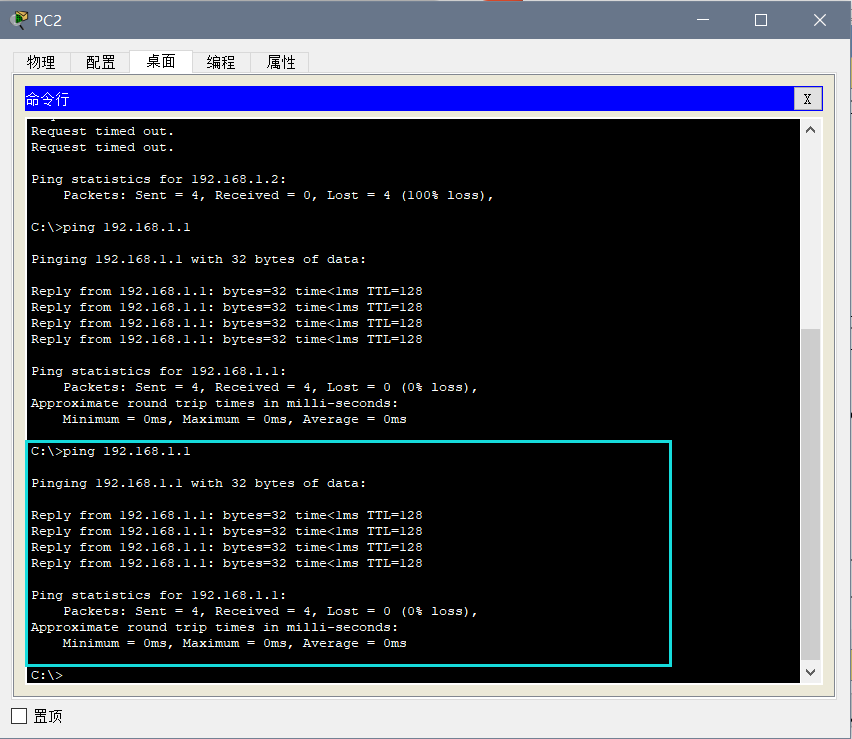Enable the 置顶 checkbox

click(19, 716)
